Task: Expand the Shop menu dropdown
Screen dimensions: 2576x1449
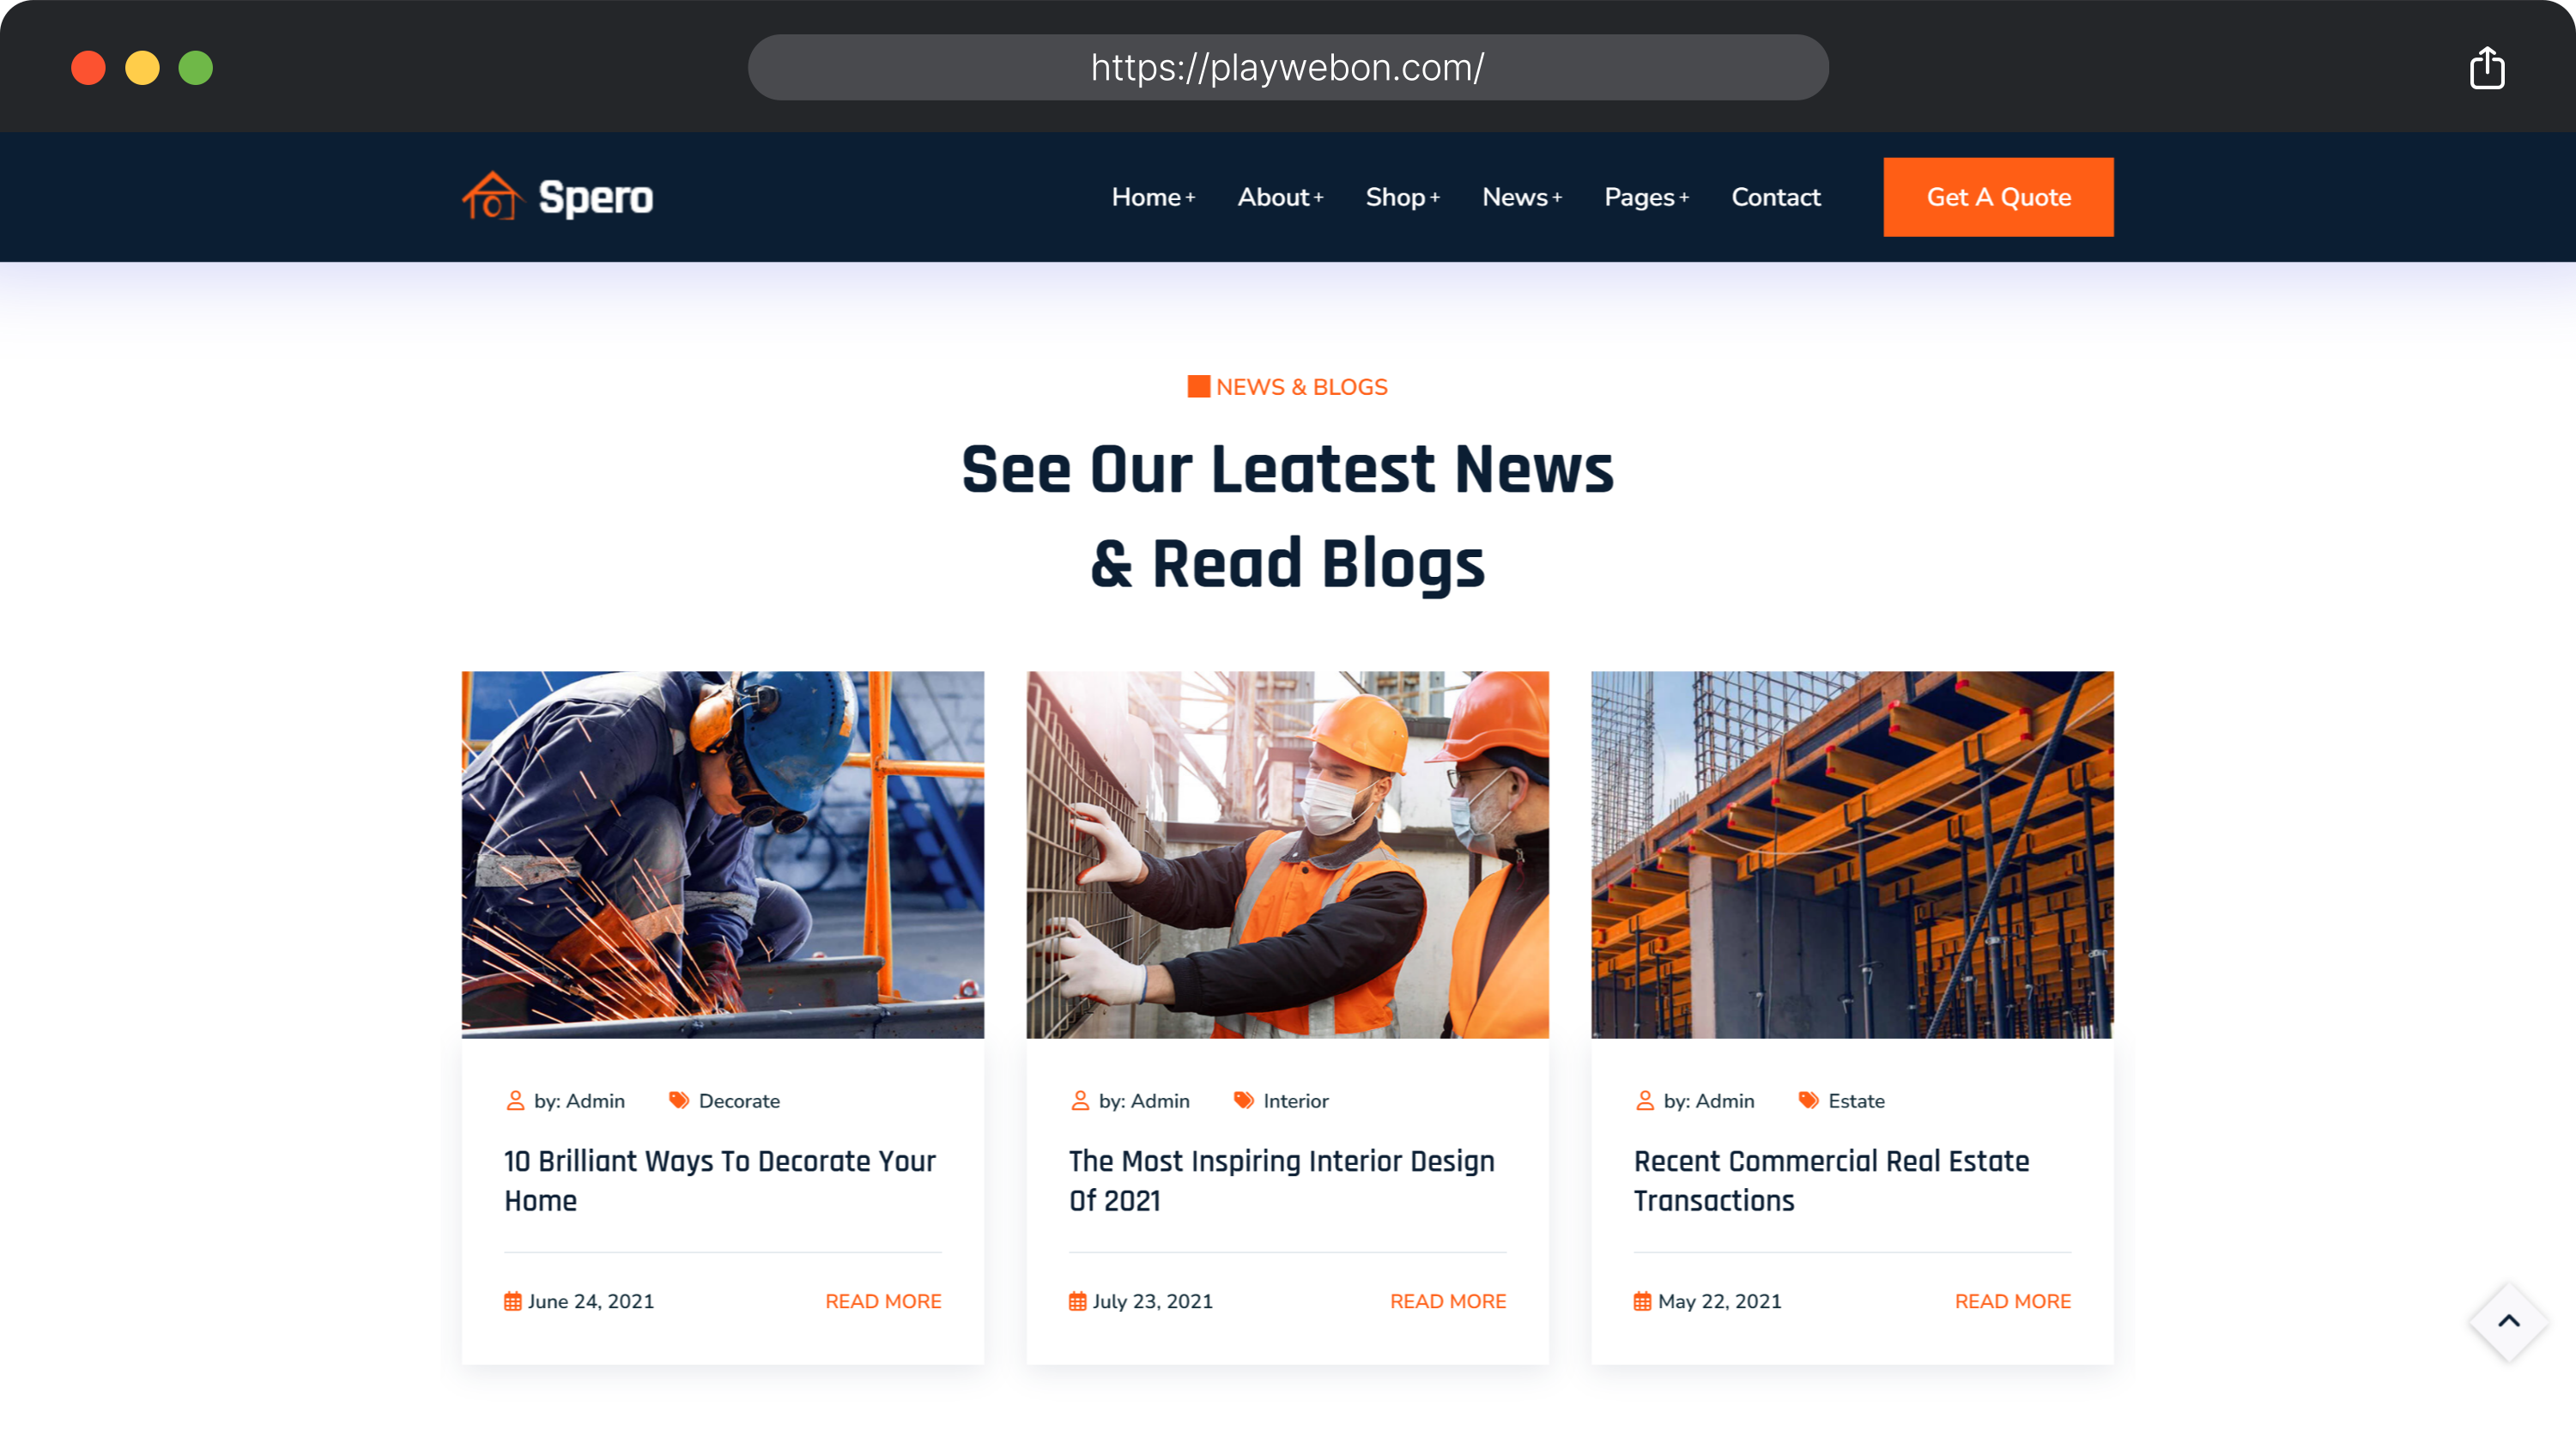Action: pos(1402,197)
